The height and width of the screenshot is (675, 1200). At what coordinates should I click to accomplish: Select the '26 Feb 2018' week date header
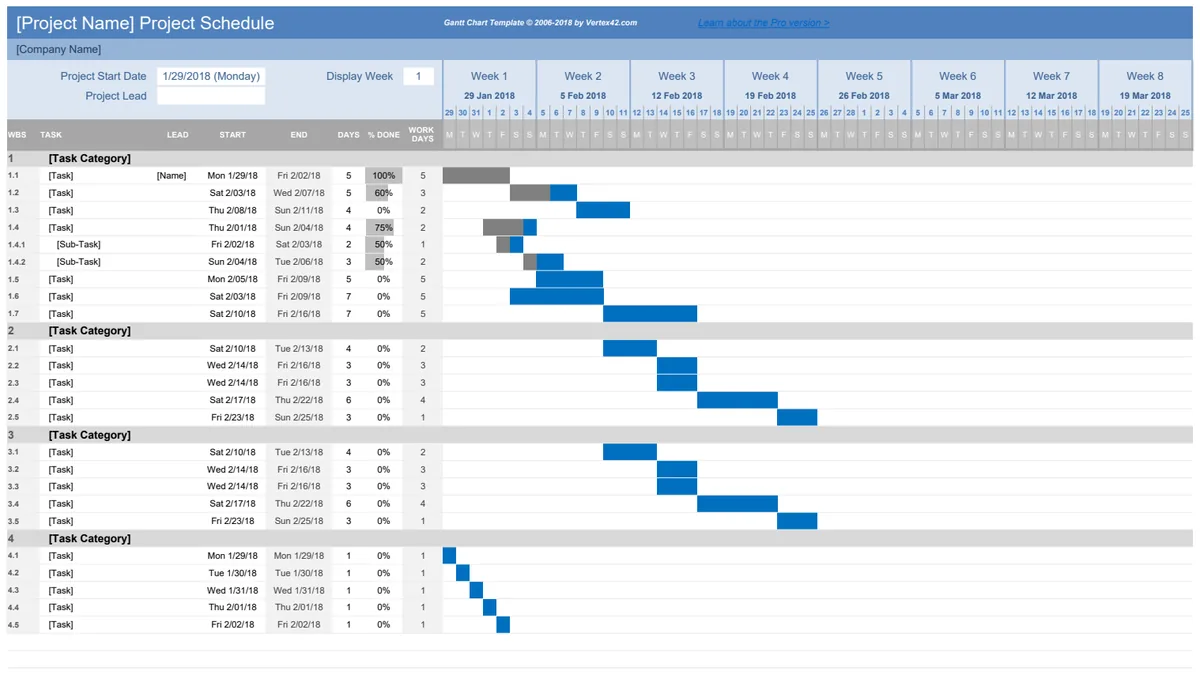click(864, 96)
